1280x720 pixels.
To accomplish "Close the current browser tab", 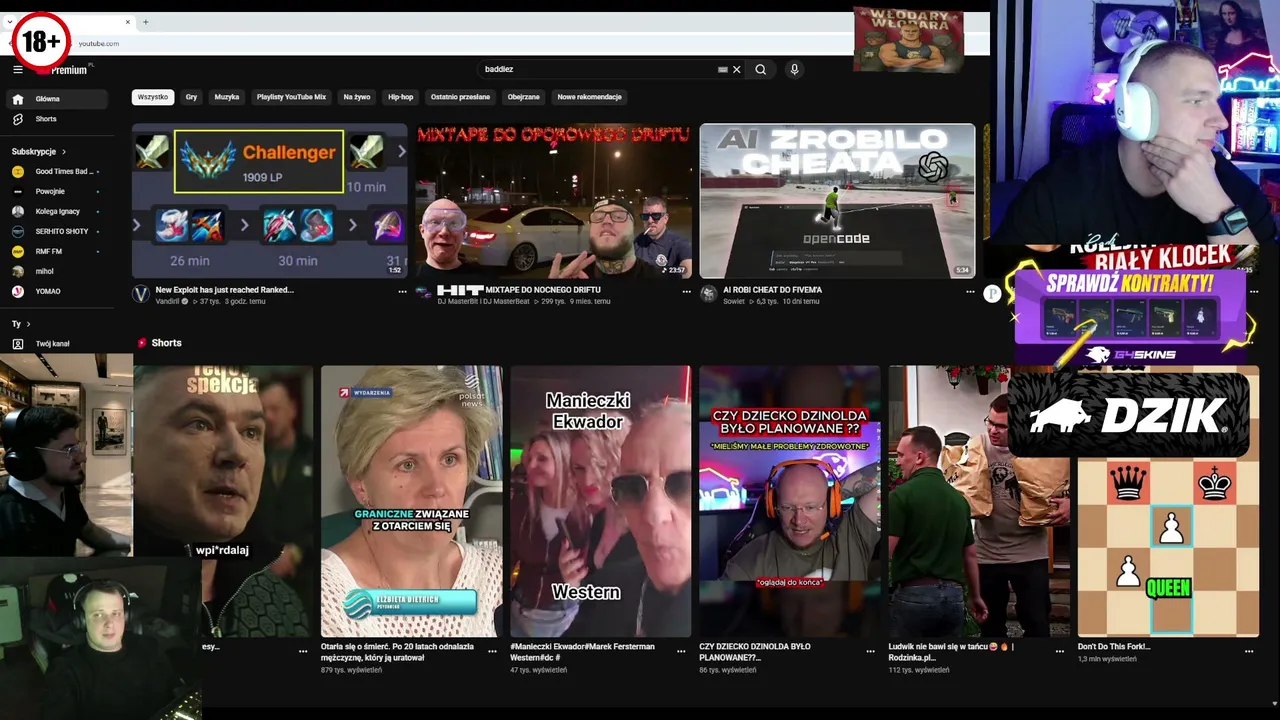I will 128,22.
